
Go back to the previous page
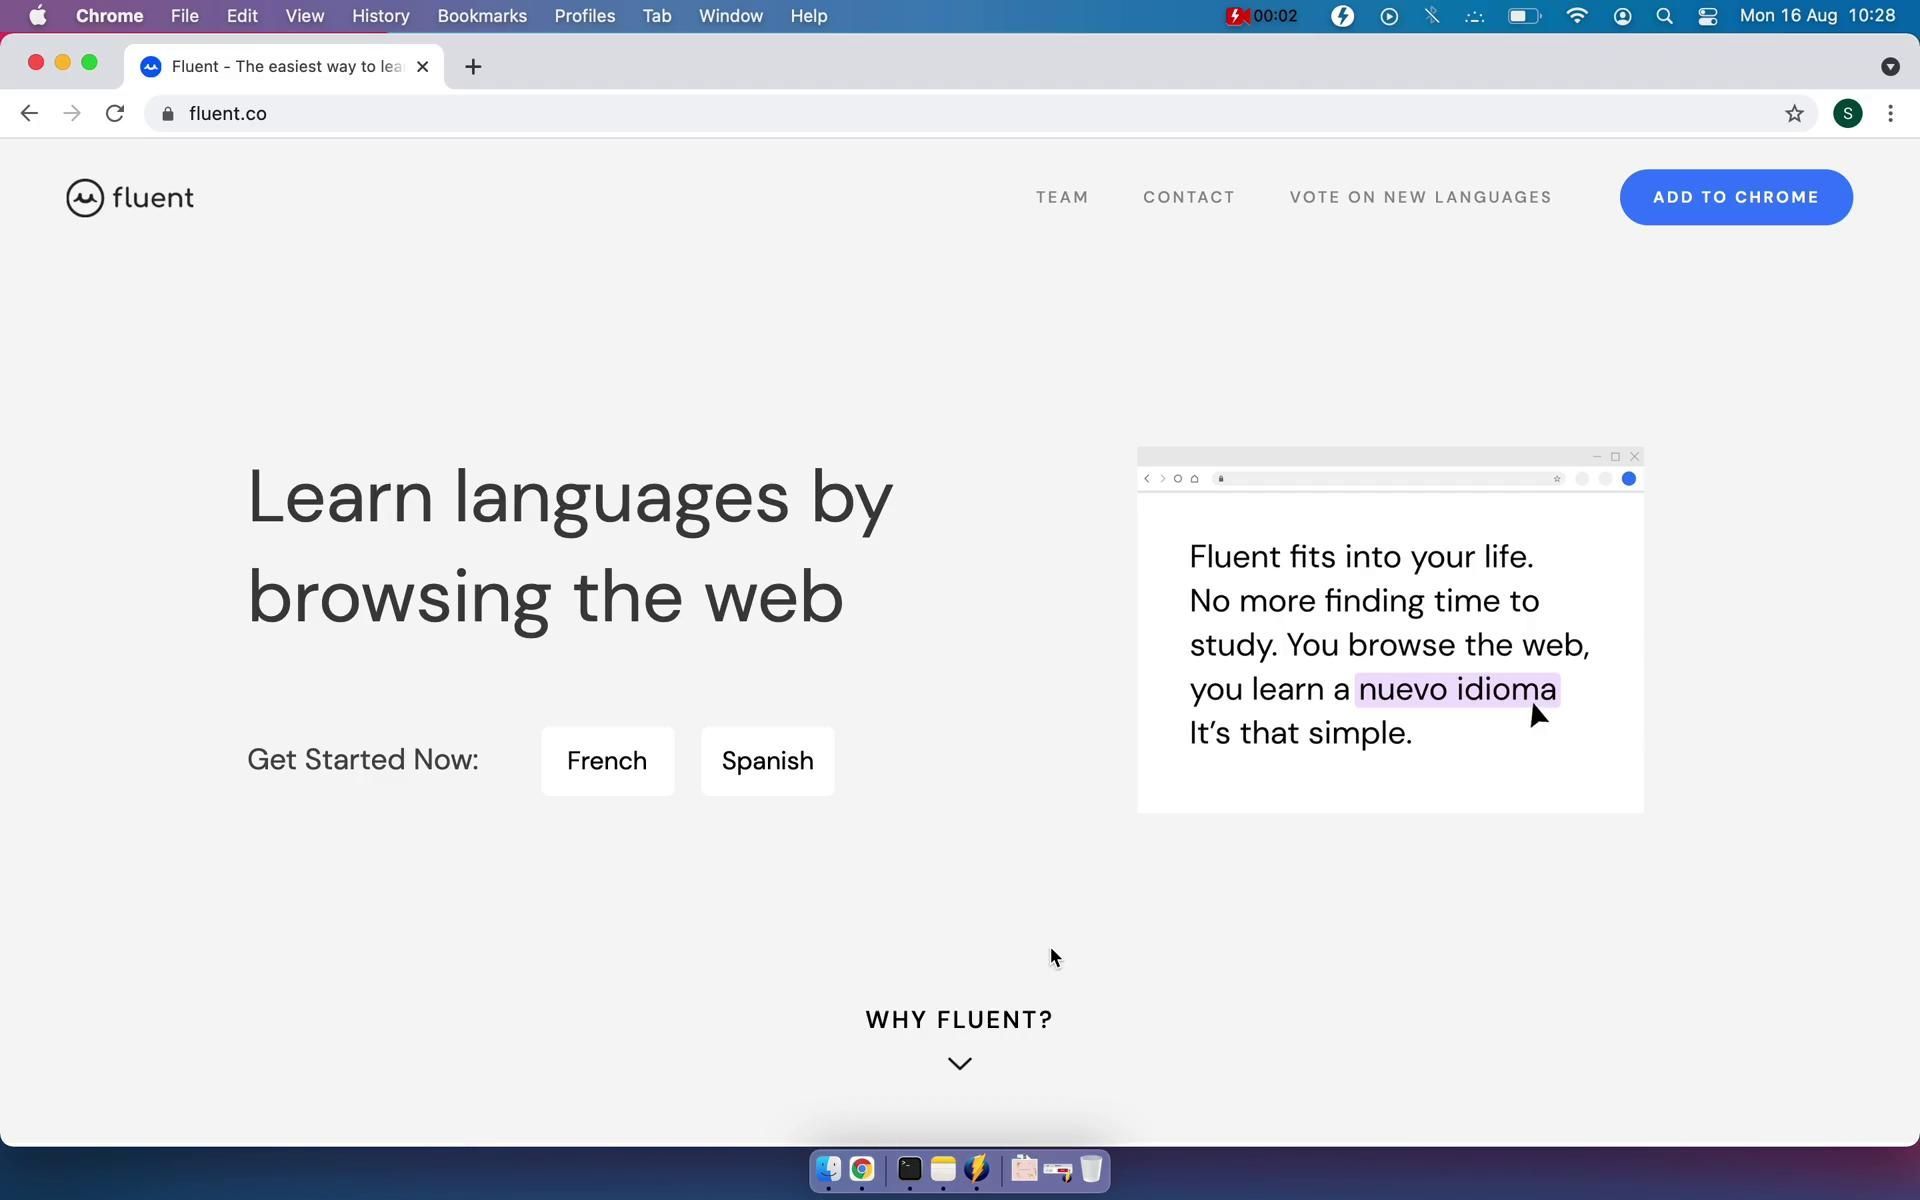tap(29, 114)
